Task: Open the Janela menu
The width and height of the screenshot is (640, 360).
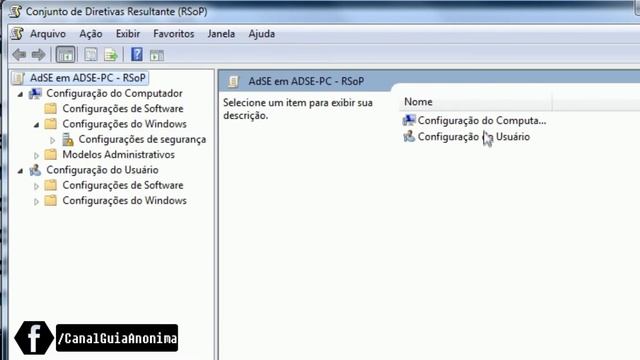Action: click(221, 34)
